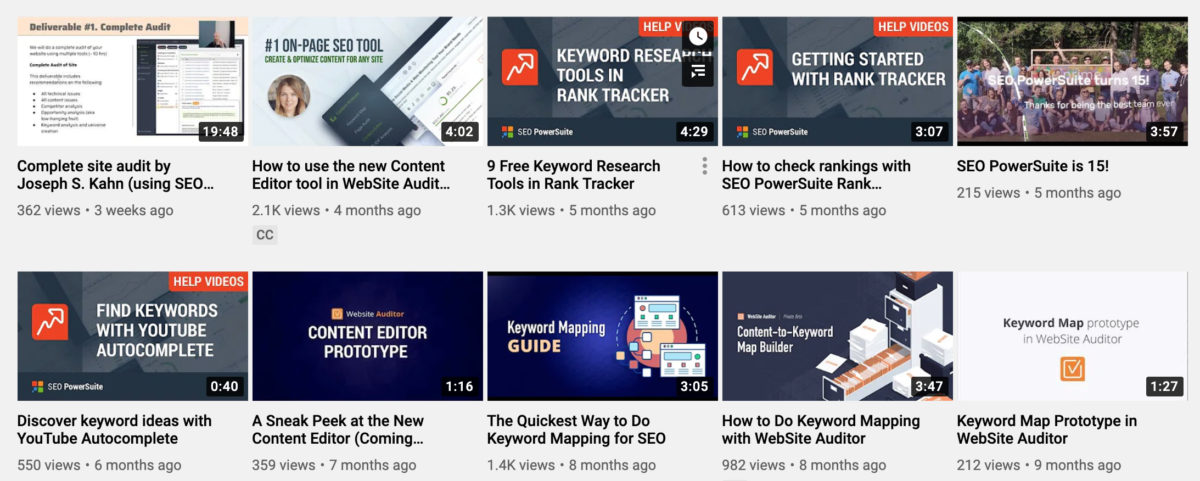Open the Content-to-Keyword Map Builder thumbnail

pyautogui.click(x=837, y=336)
